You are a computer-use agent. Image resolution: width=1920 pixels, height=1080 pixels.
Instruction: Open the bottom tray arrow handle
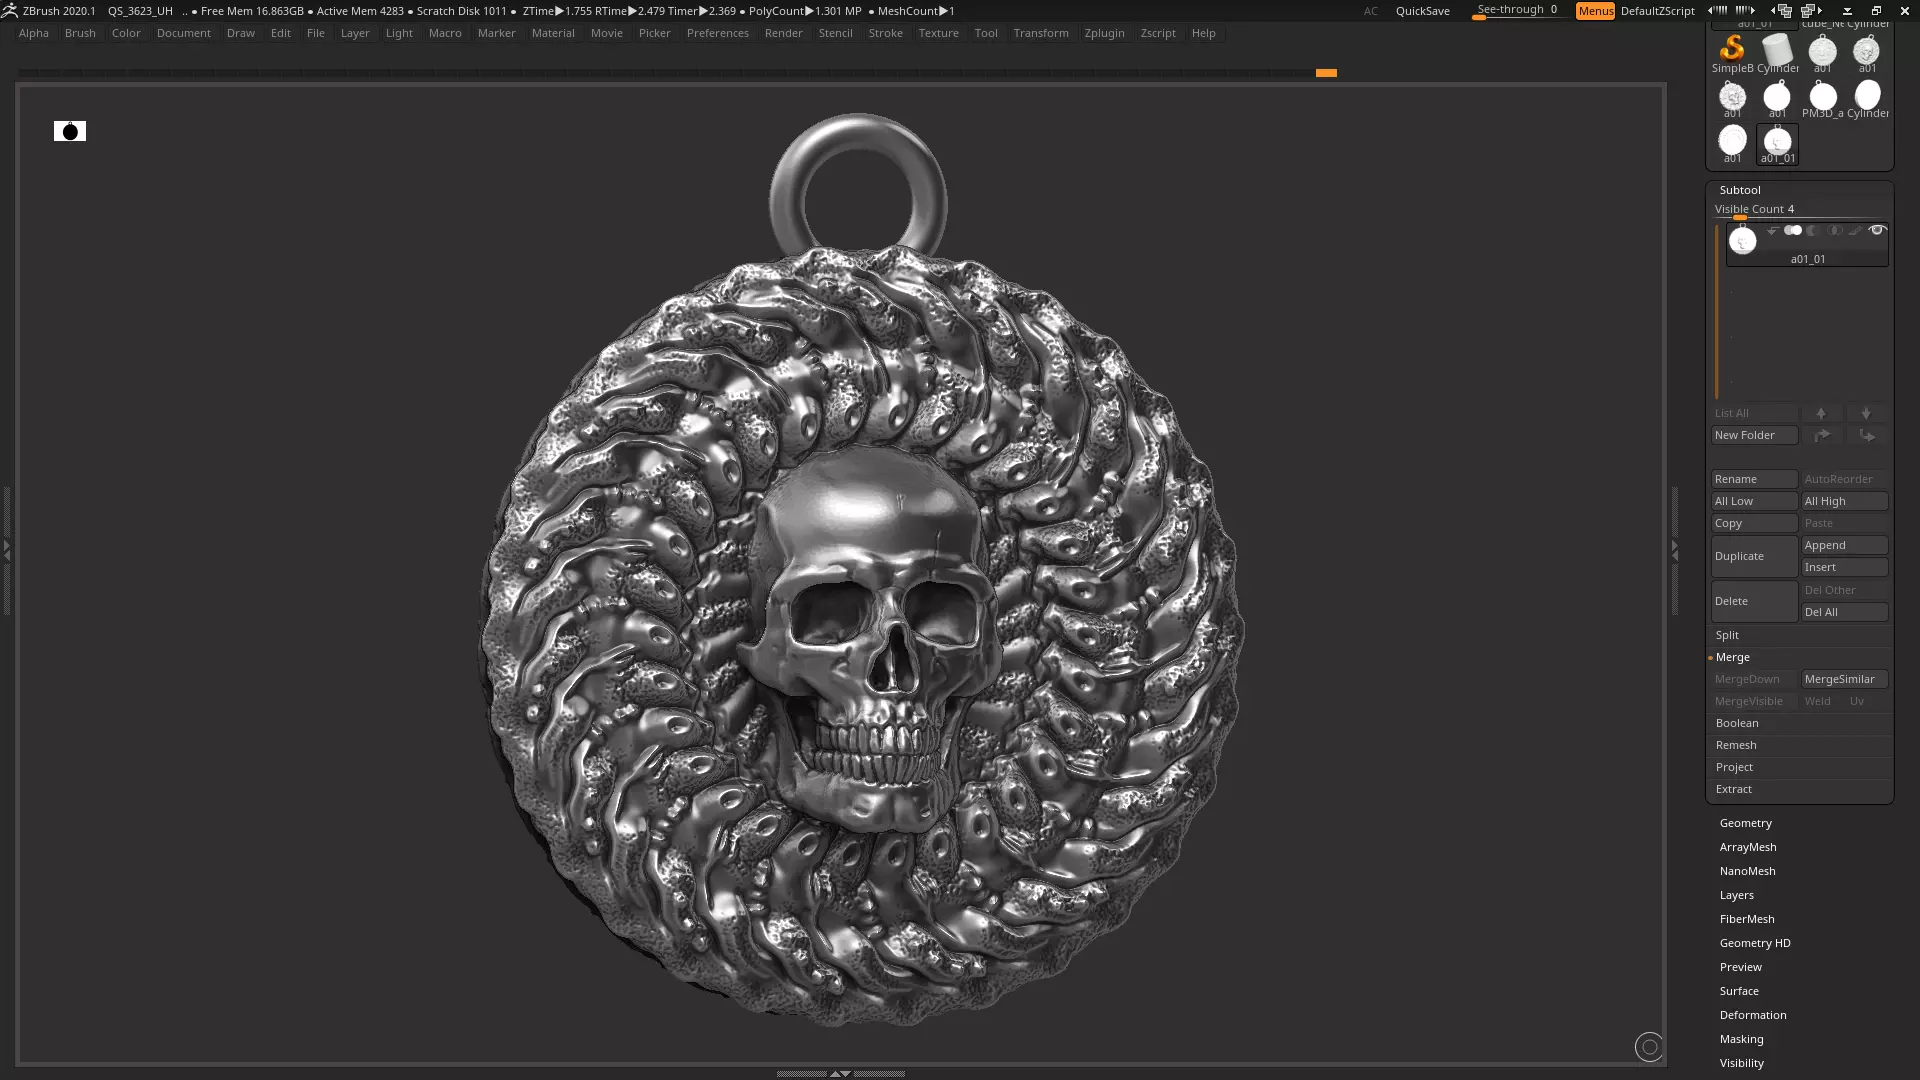[841, 1073]
